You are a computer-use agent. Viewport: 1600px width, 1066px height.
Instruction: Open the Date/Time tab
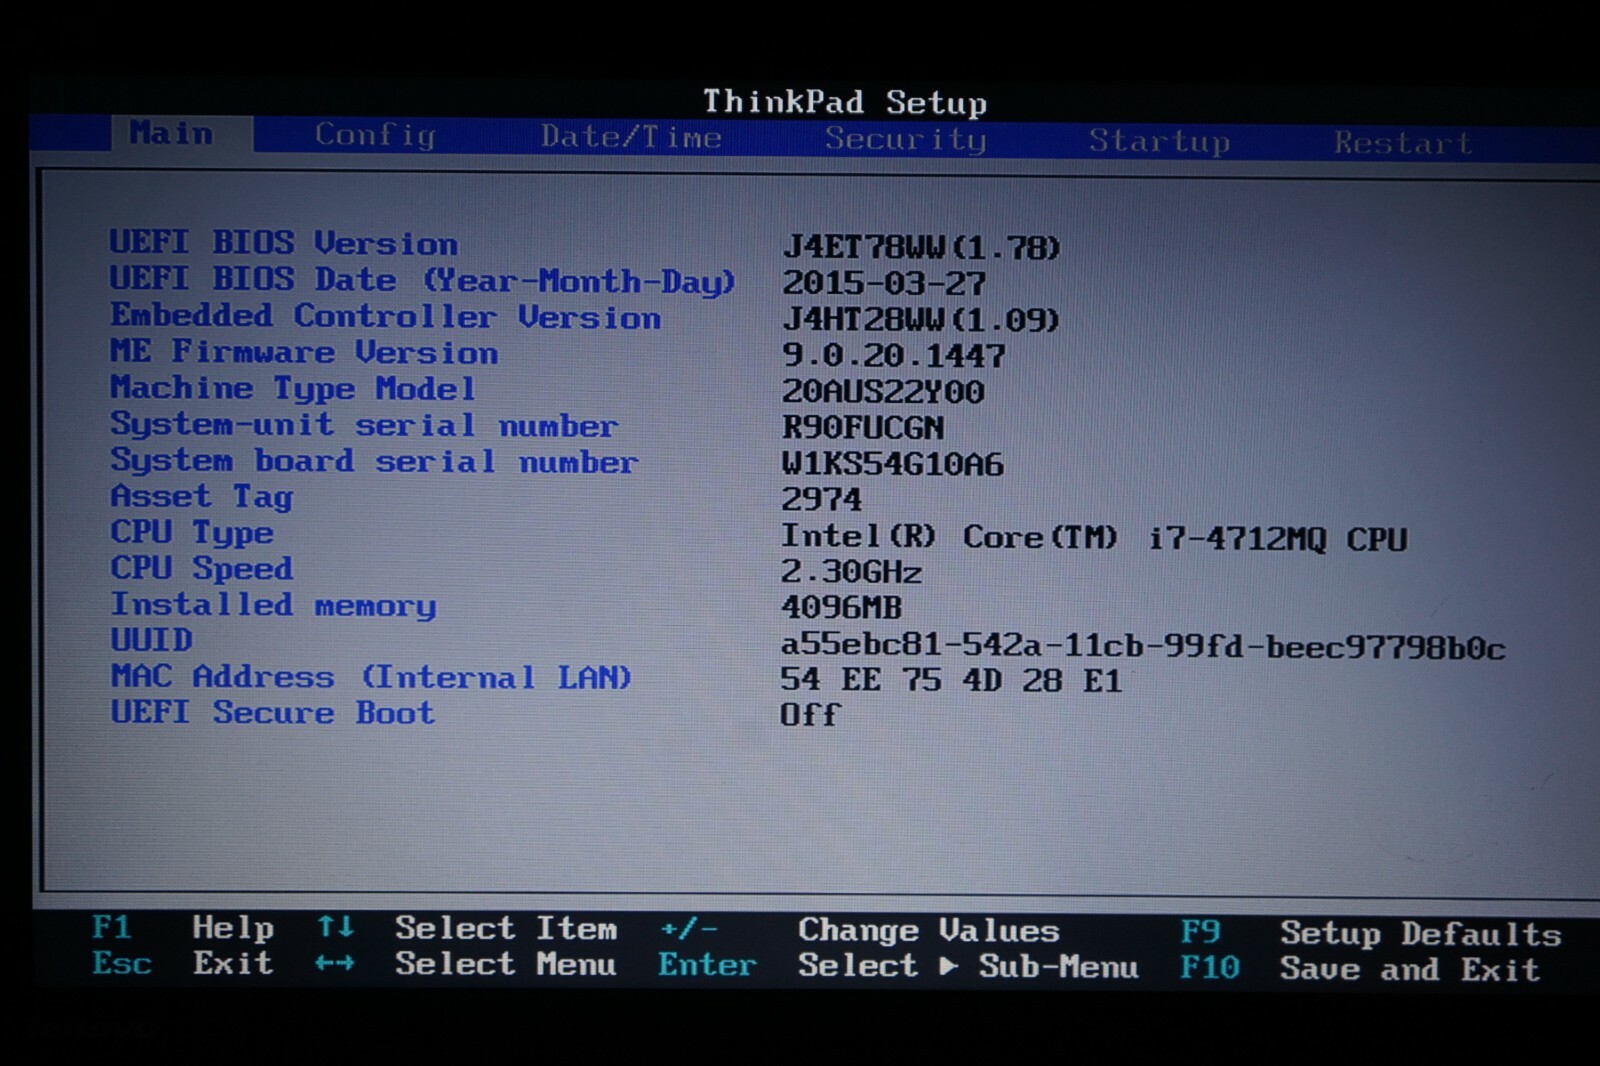click(631, 137)
